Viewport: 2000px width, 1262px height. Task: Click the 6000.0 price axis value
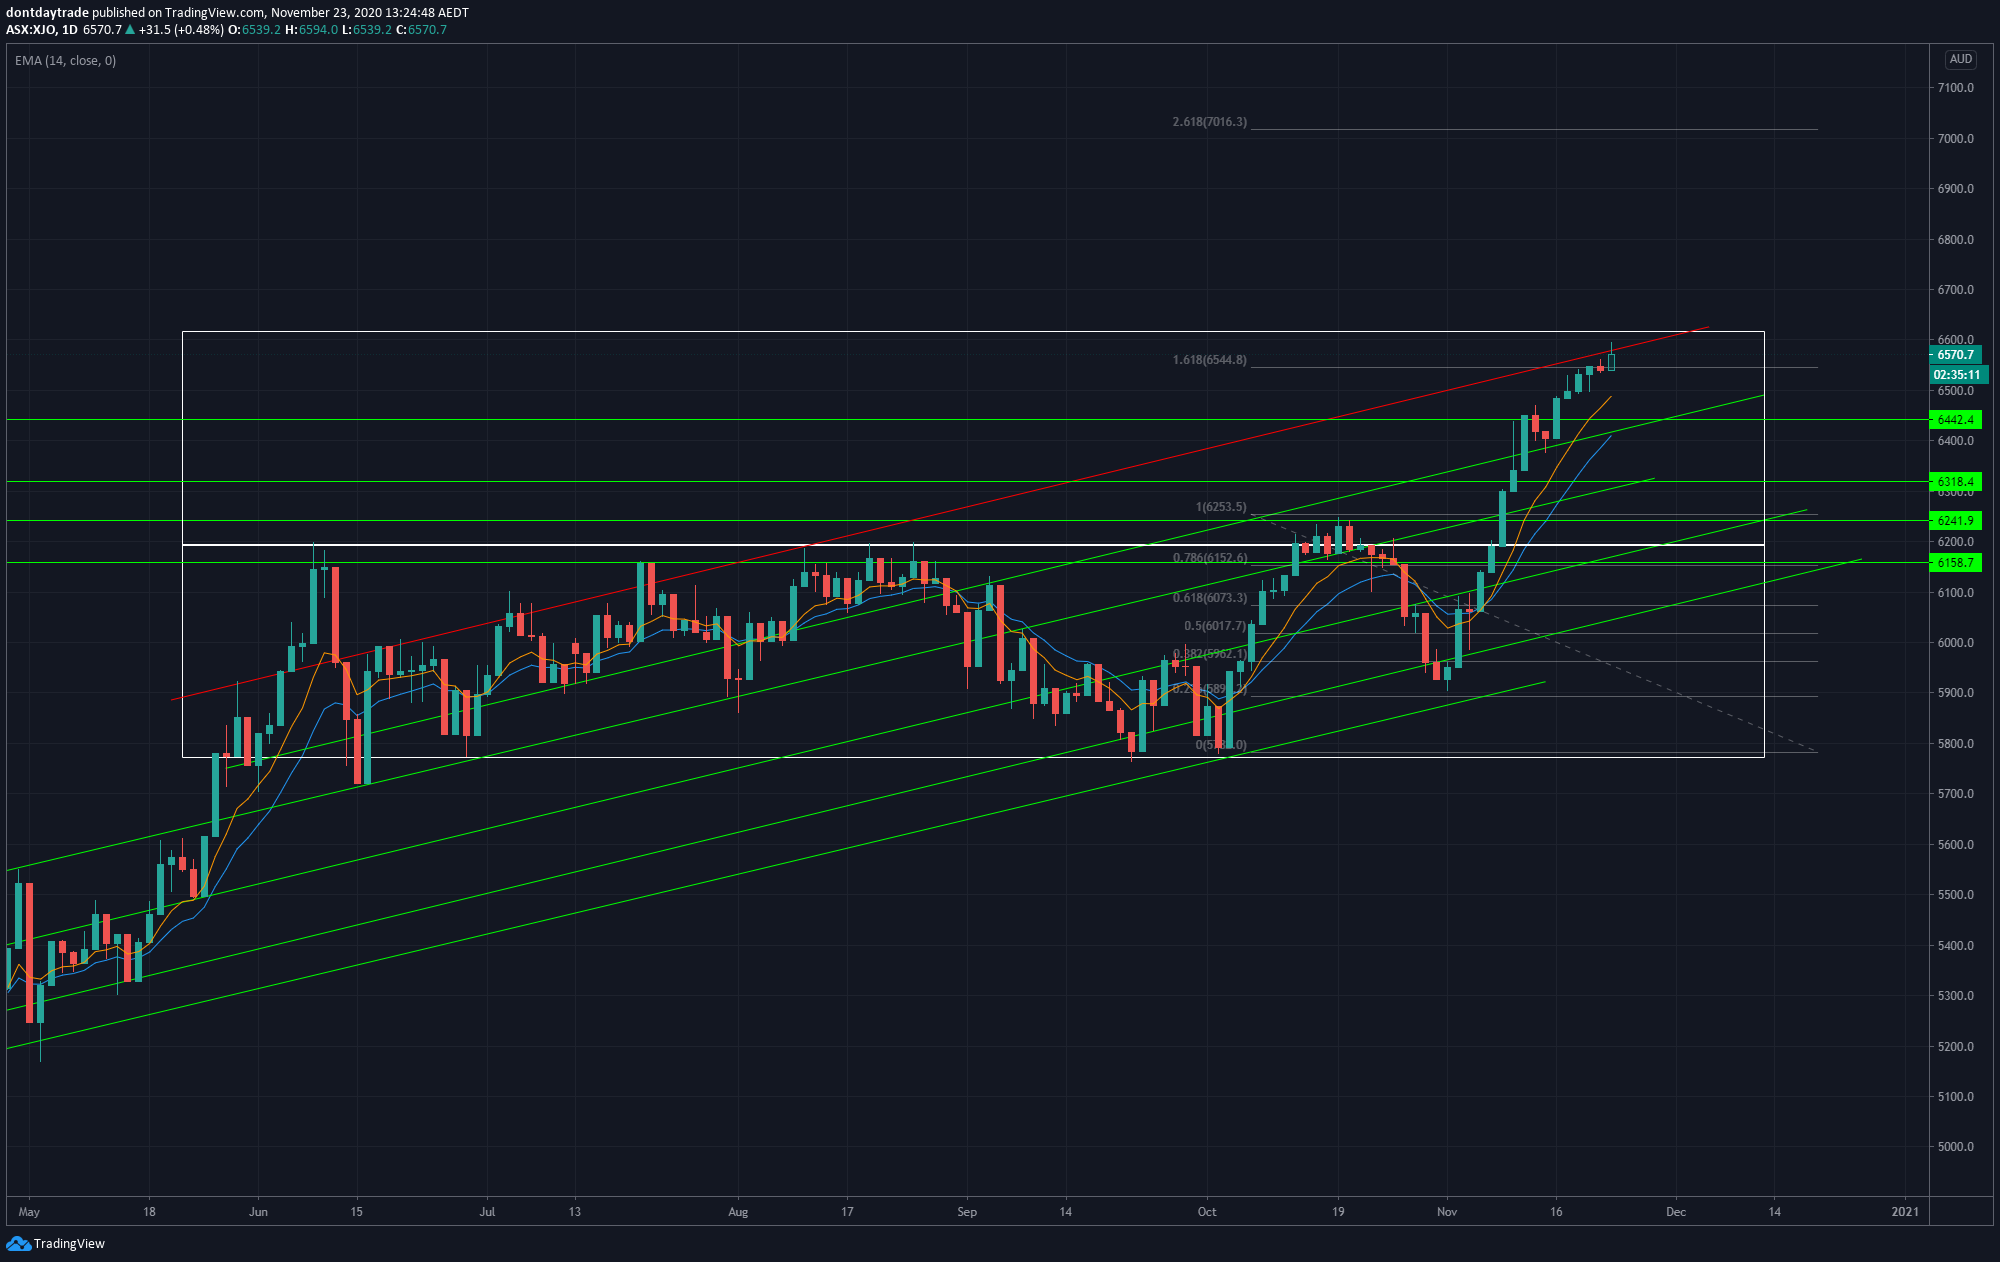click(x=1955, y=643)
